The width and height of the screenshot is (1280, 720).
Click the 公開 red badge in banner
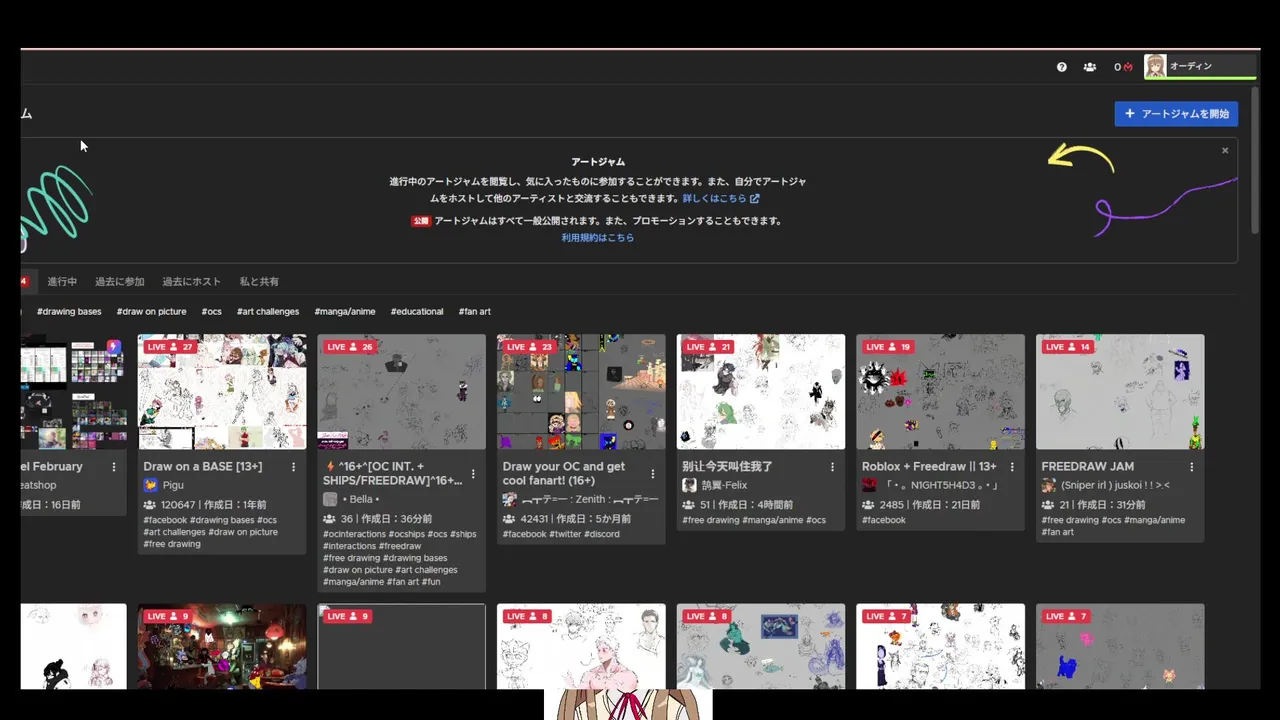(x=421, y=221)
